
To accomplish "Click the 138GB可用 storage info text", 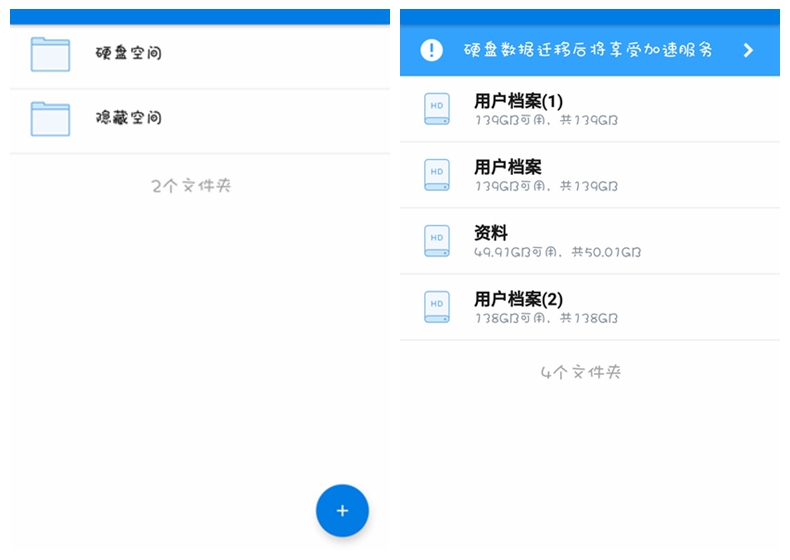I will (546, 318).
